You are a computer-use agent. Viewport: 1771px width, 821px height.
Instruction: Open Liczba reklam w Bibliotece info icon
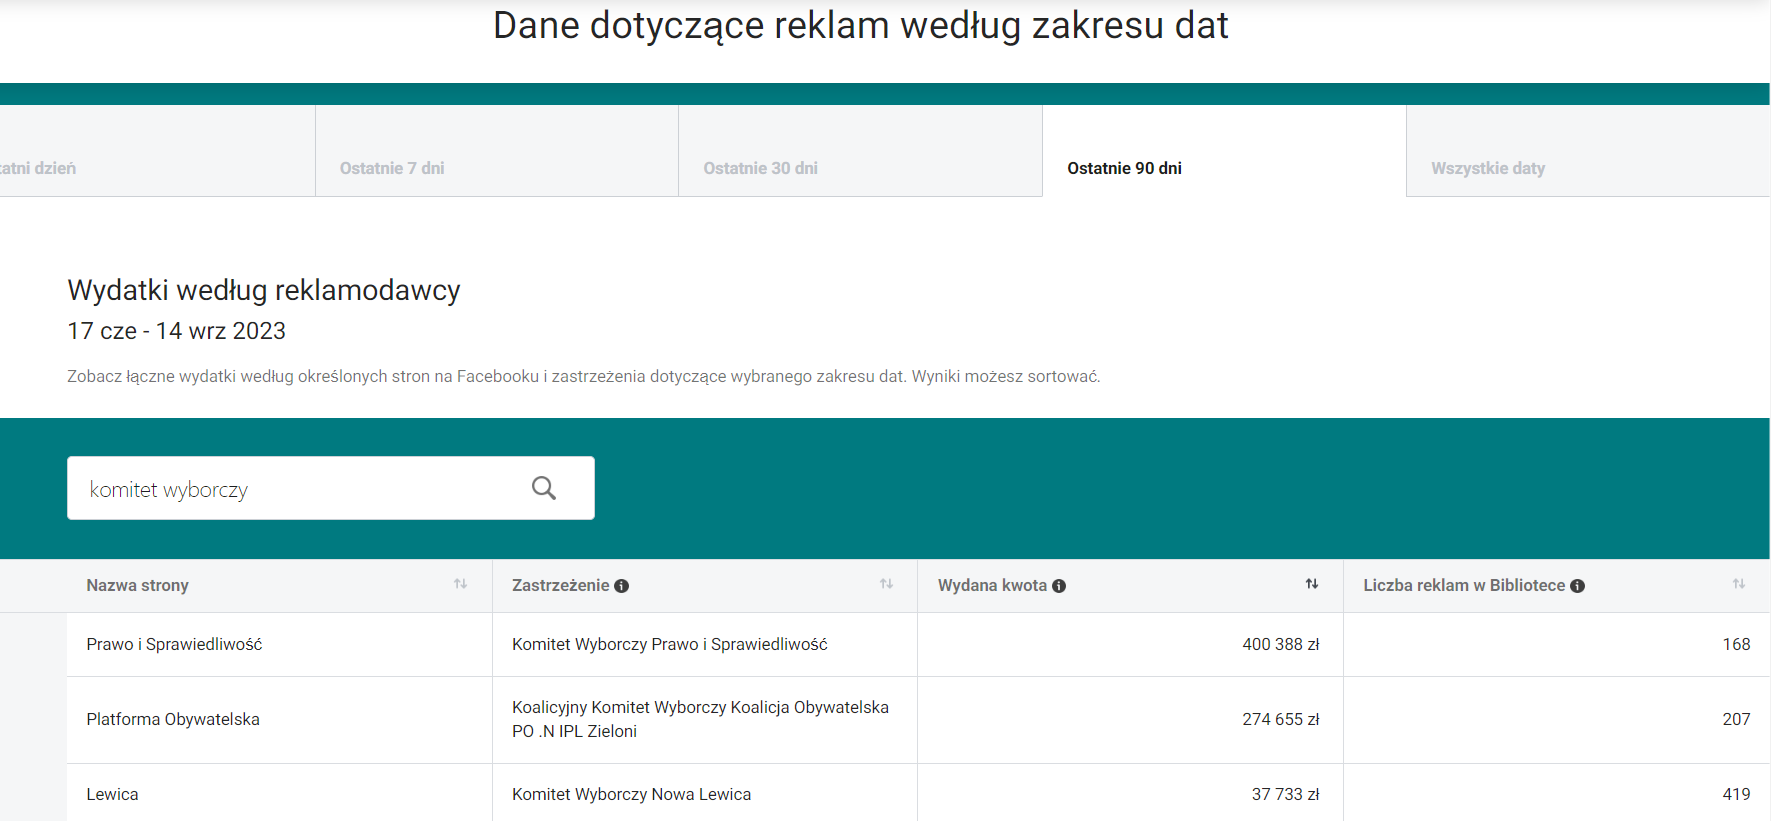[x=1577, y=586]
